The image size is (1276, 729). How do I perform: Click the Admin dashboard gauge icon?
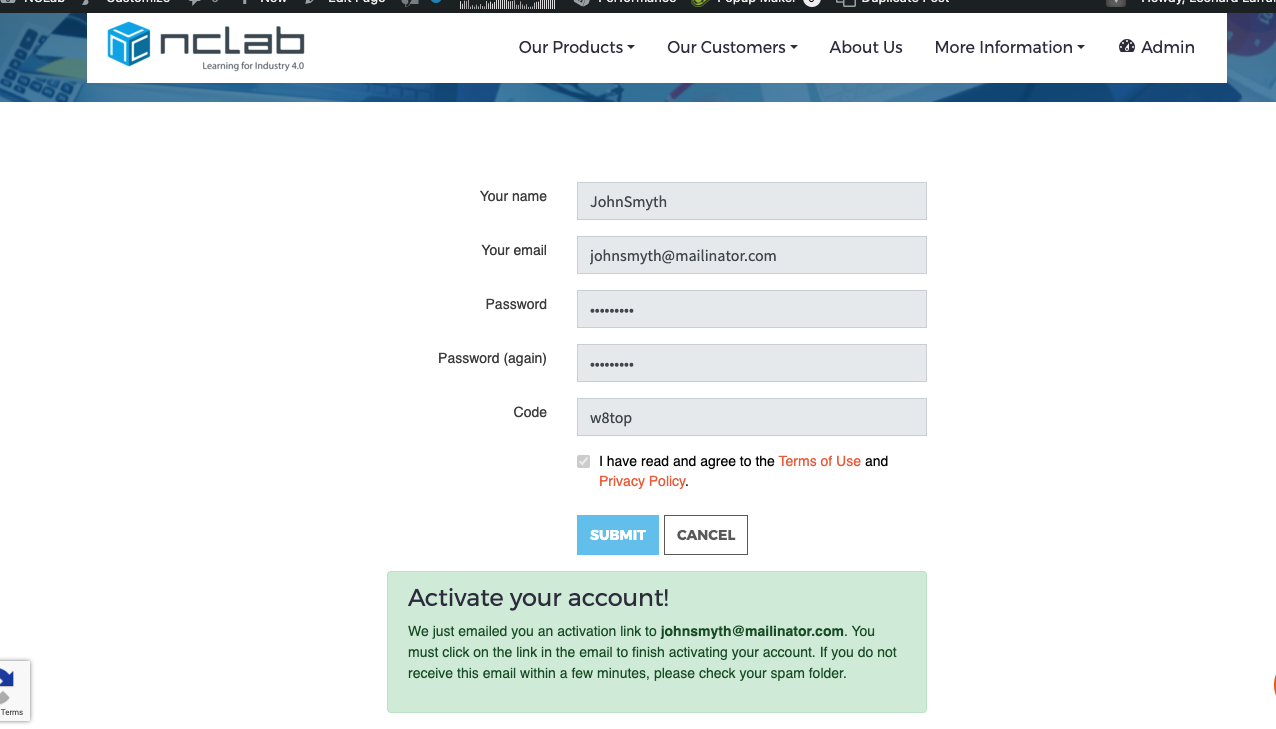(1127, 46)
